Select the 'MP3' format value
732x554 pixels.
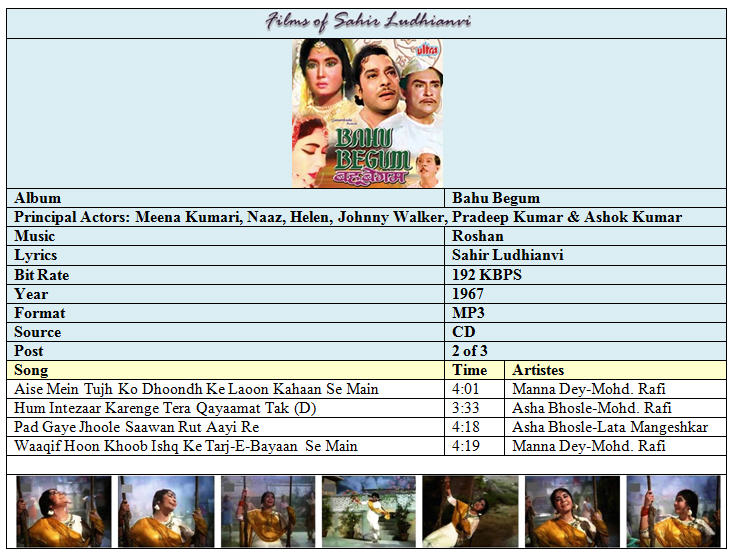coord(468,313)
